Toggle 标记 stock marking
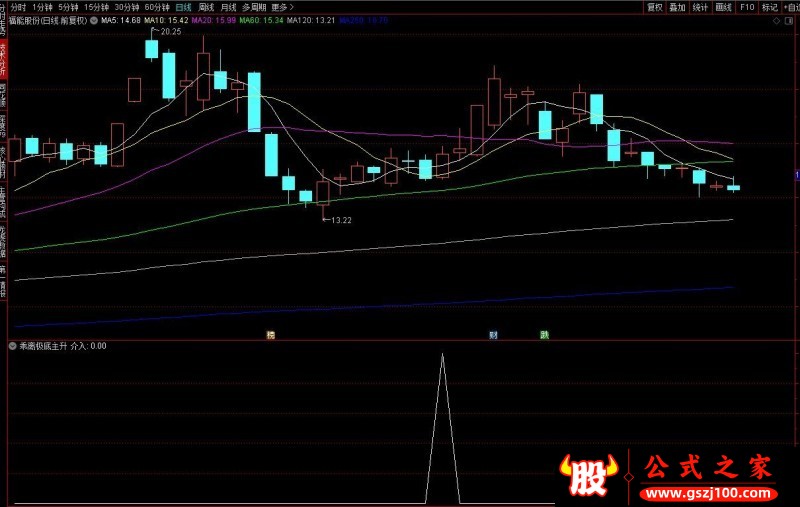This screenshot has width=800, height=507. coord(769,6)
